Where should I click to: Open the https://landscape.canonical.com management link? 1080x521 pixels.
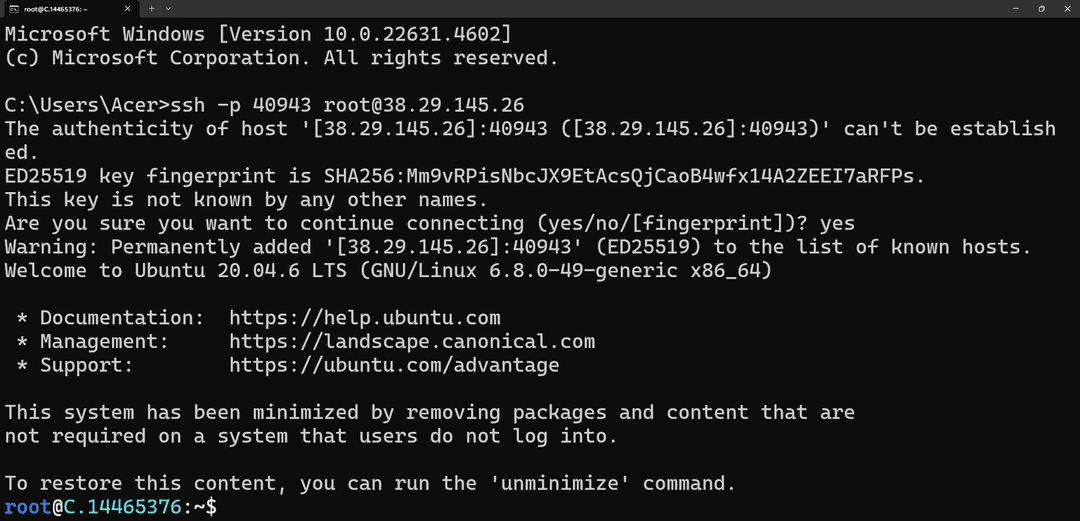(x=412, y=342)
